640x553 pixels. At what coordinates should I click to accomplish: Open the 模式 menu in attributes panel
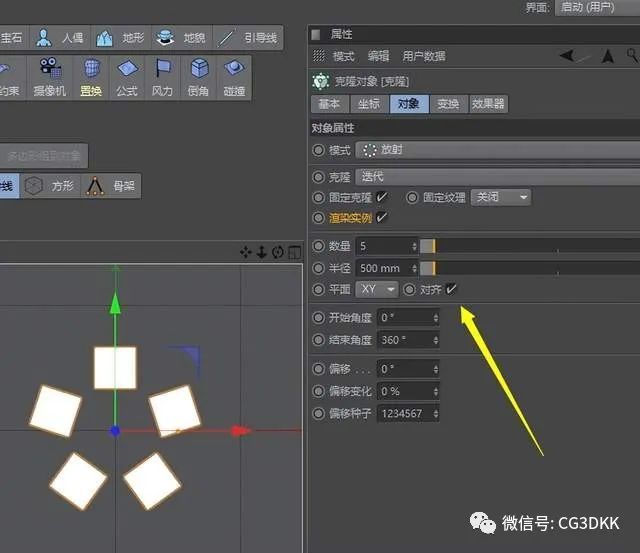click(343, 56)
